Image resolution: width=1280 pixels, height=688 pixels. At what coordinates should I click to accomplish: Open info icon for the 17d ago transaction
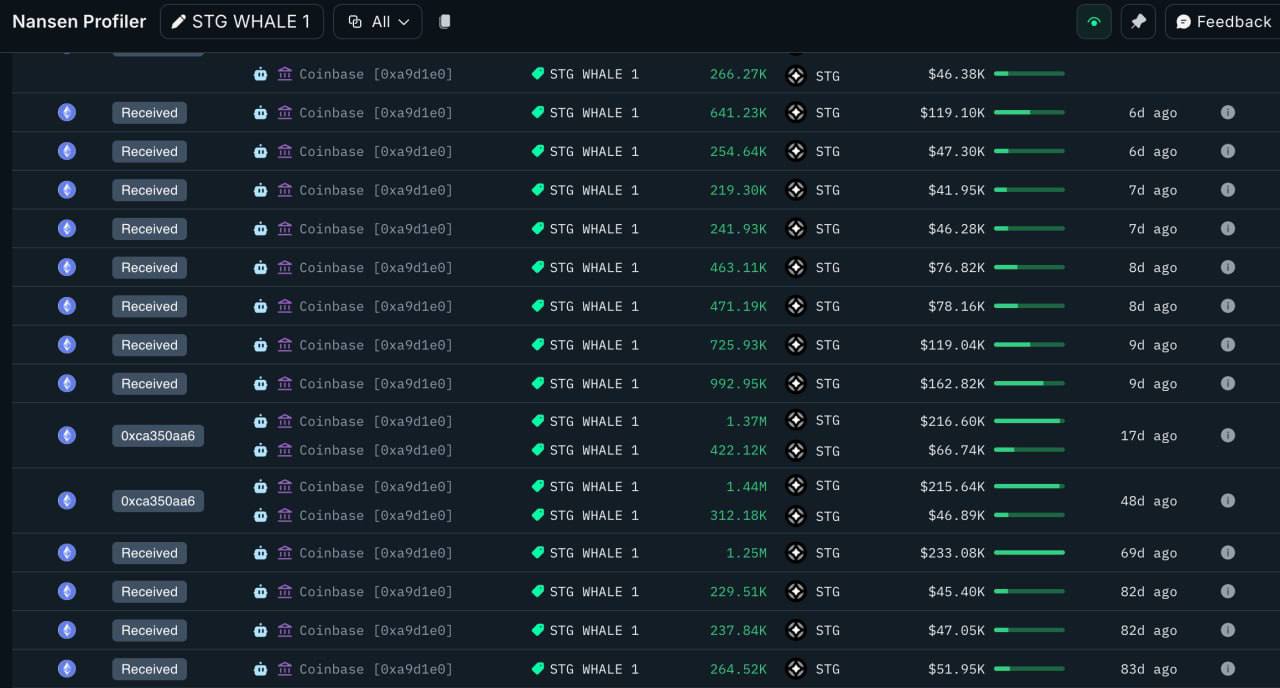click(1228, 435)
